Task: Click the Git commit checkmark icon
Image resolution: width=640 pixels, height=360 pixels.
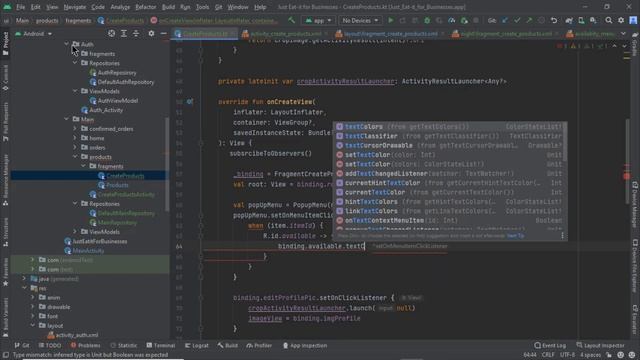Action: [x=517, y=20]
